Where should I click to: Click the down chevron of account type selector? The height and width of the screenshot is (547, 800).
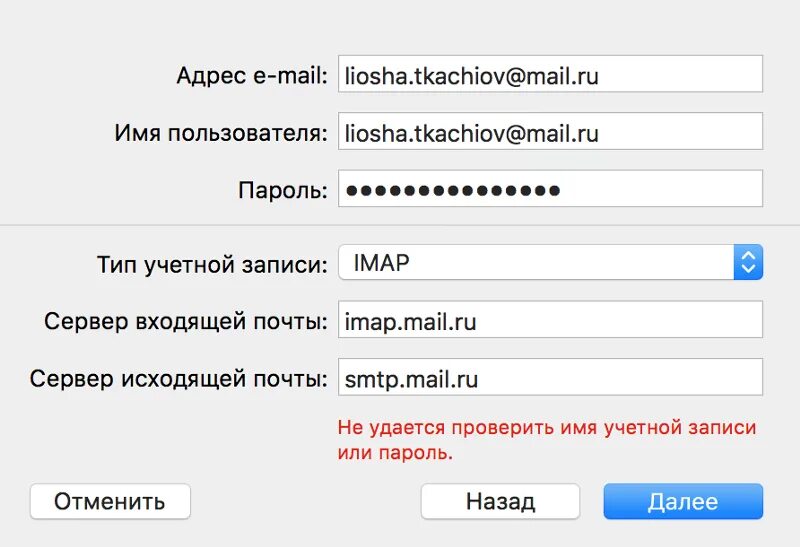[748, 268]
